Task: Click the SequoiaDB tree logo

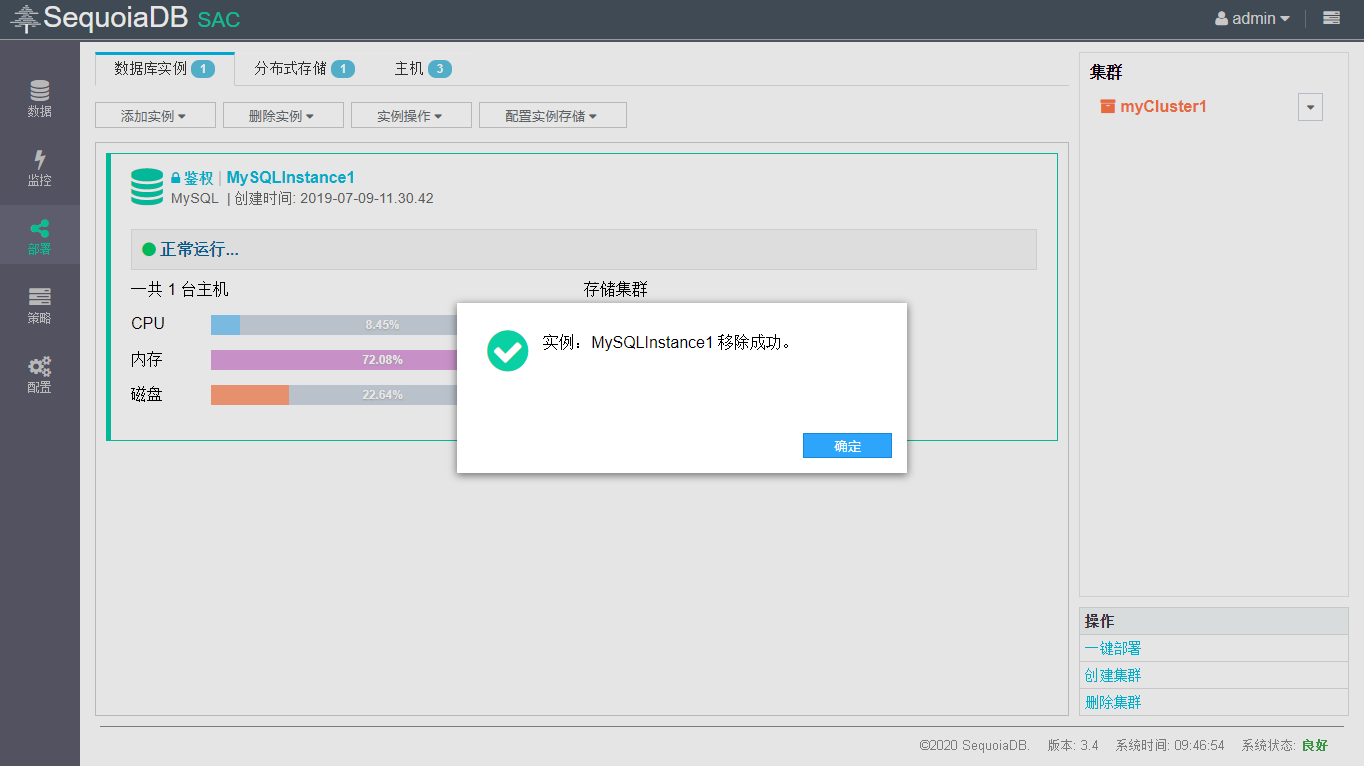Action: [x=25, y=18]
